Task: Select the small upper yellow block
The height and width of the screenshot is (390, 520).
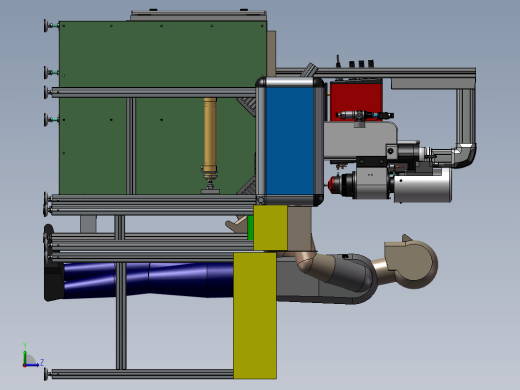Action: [270, 228]
